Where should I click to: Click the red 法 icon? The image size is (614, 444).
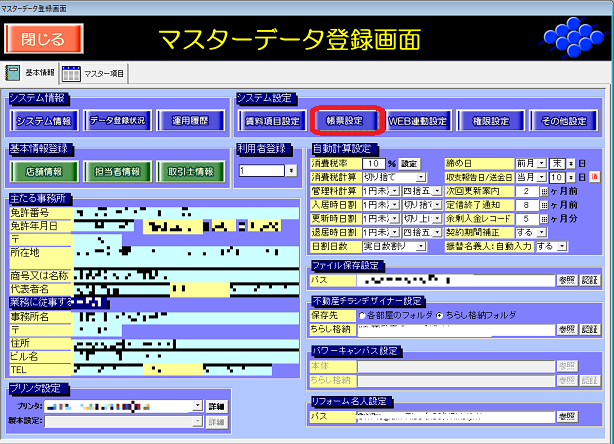[592, 177]
